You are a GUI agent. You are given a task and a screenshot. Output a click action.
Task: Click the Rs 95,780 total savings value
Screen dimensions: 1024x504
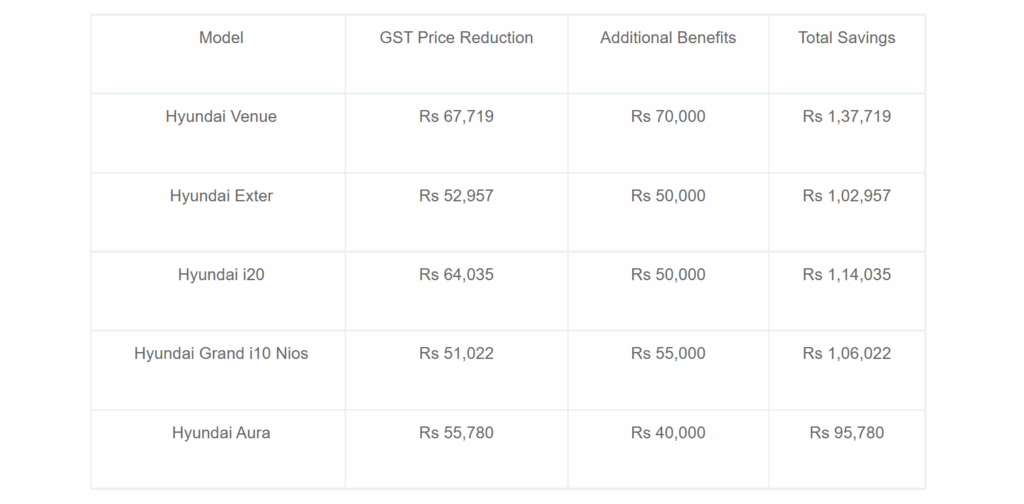coord(846,433)
